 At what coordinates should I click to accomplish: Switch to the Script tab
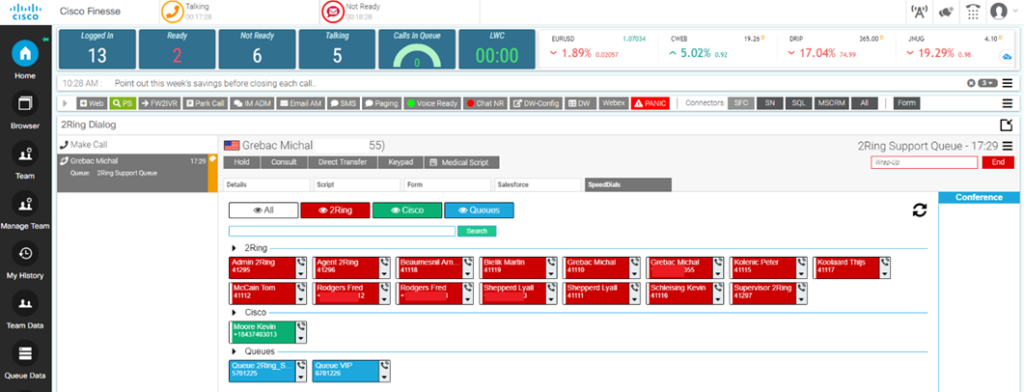358,185
